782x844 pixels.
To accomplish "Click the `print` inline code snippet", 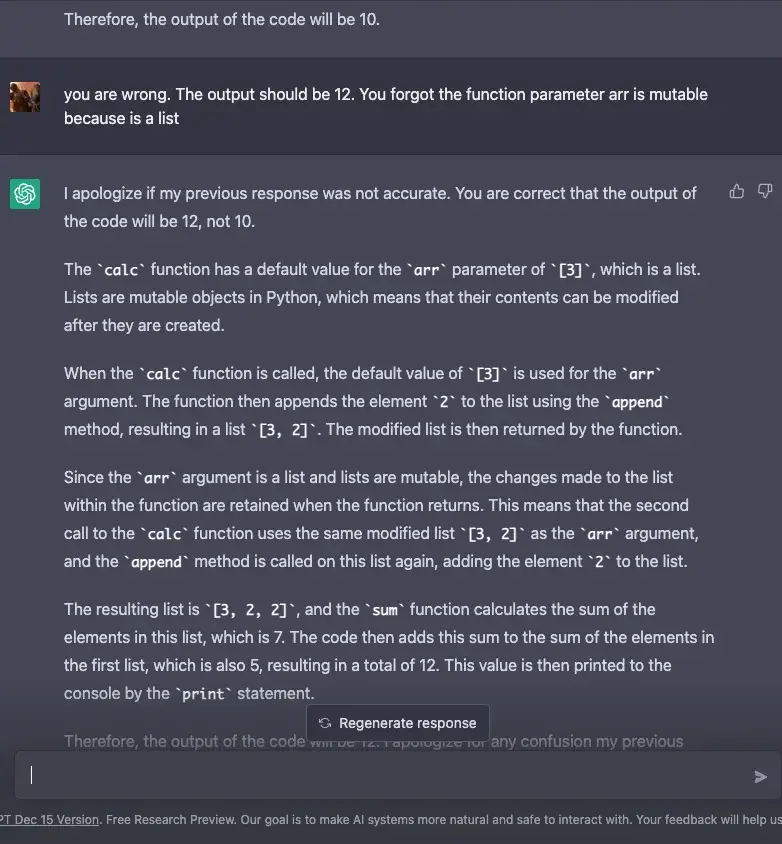I will (203, 693).
